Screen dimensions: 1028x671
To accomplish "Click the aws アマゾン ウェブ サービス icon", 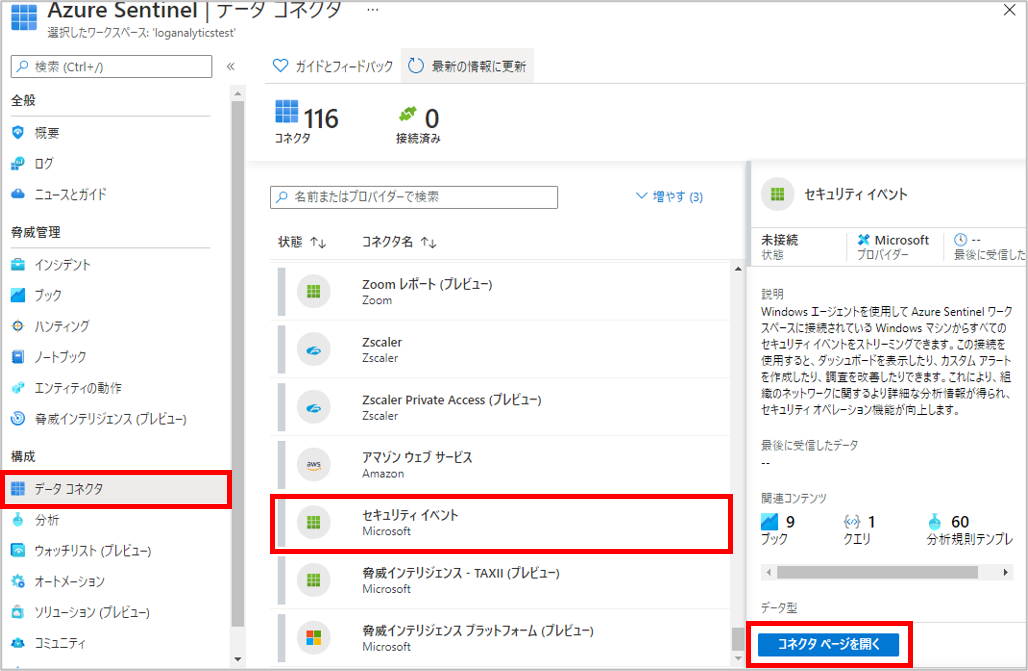I will (313, 464).
